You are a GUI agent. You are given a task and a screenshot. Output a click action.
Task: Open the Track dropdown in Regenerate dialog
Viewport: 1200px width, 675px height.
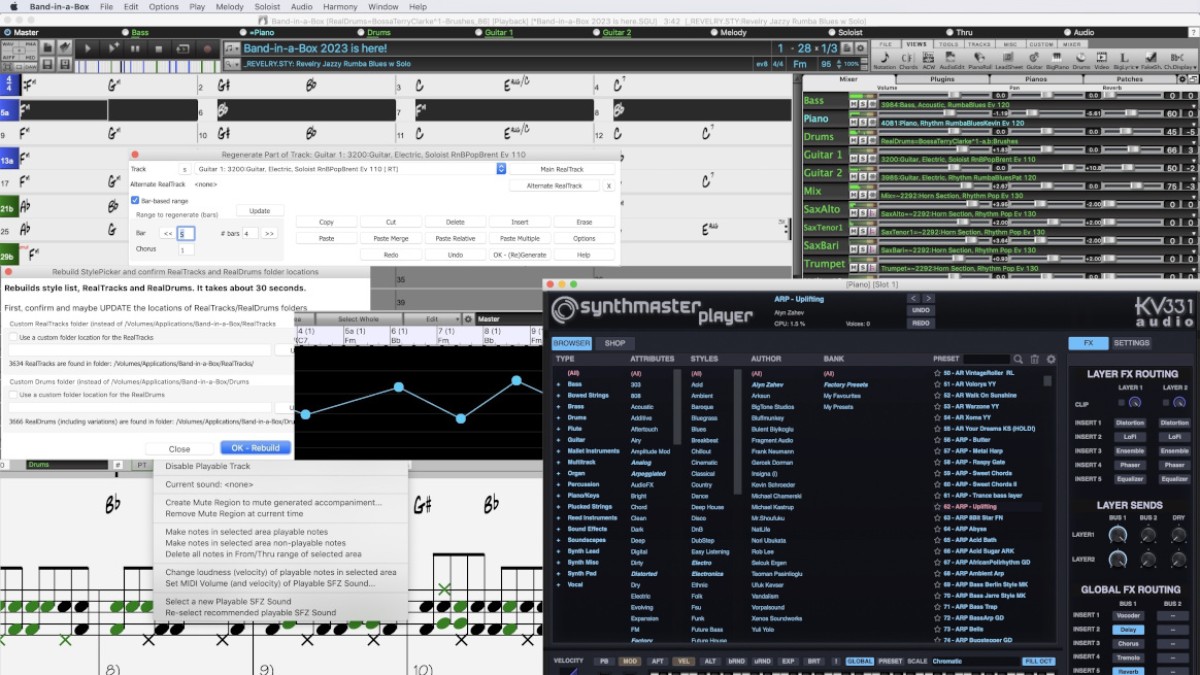click(x=500, y=169)
